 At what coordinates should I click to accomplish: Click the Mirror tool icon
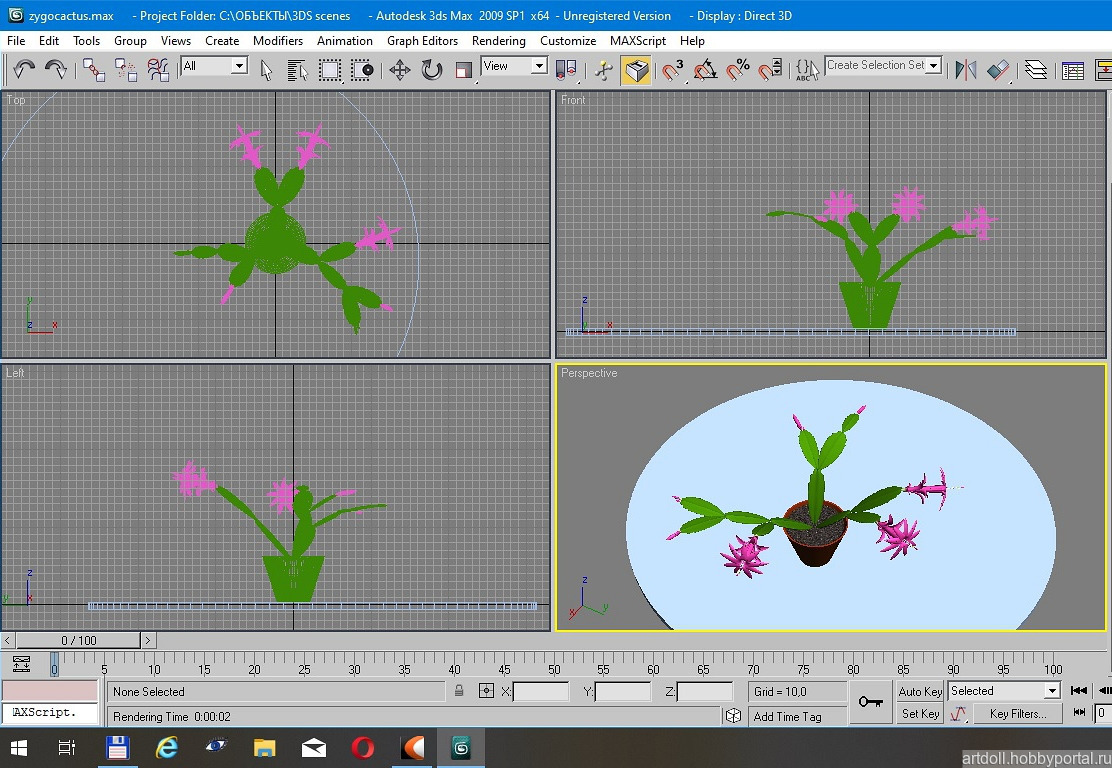[x=965, y=69]
